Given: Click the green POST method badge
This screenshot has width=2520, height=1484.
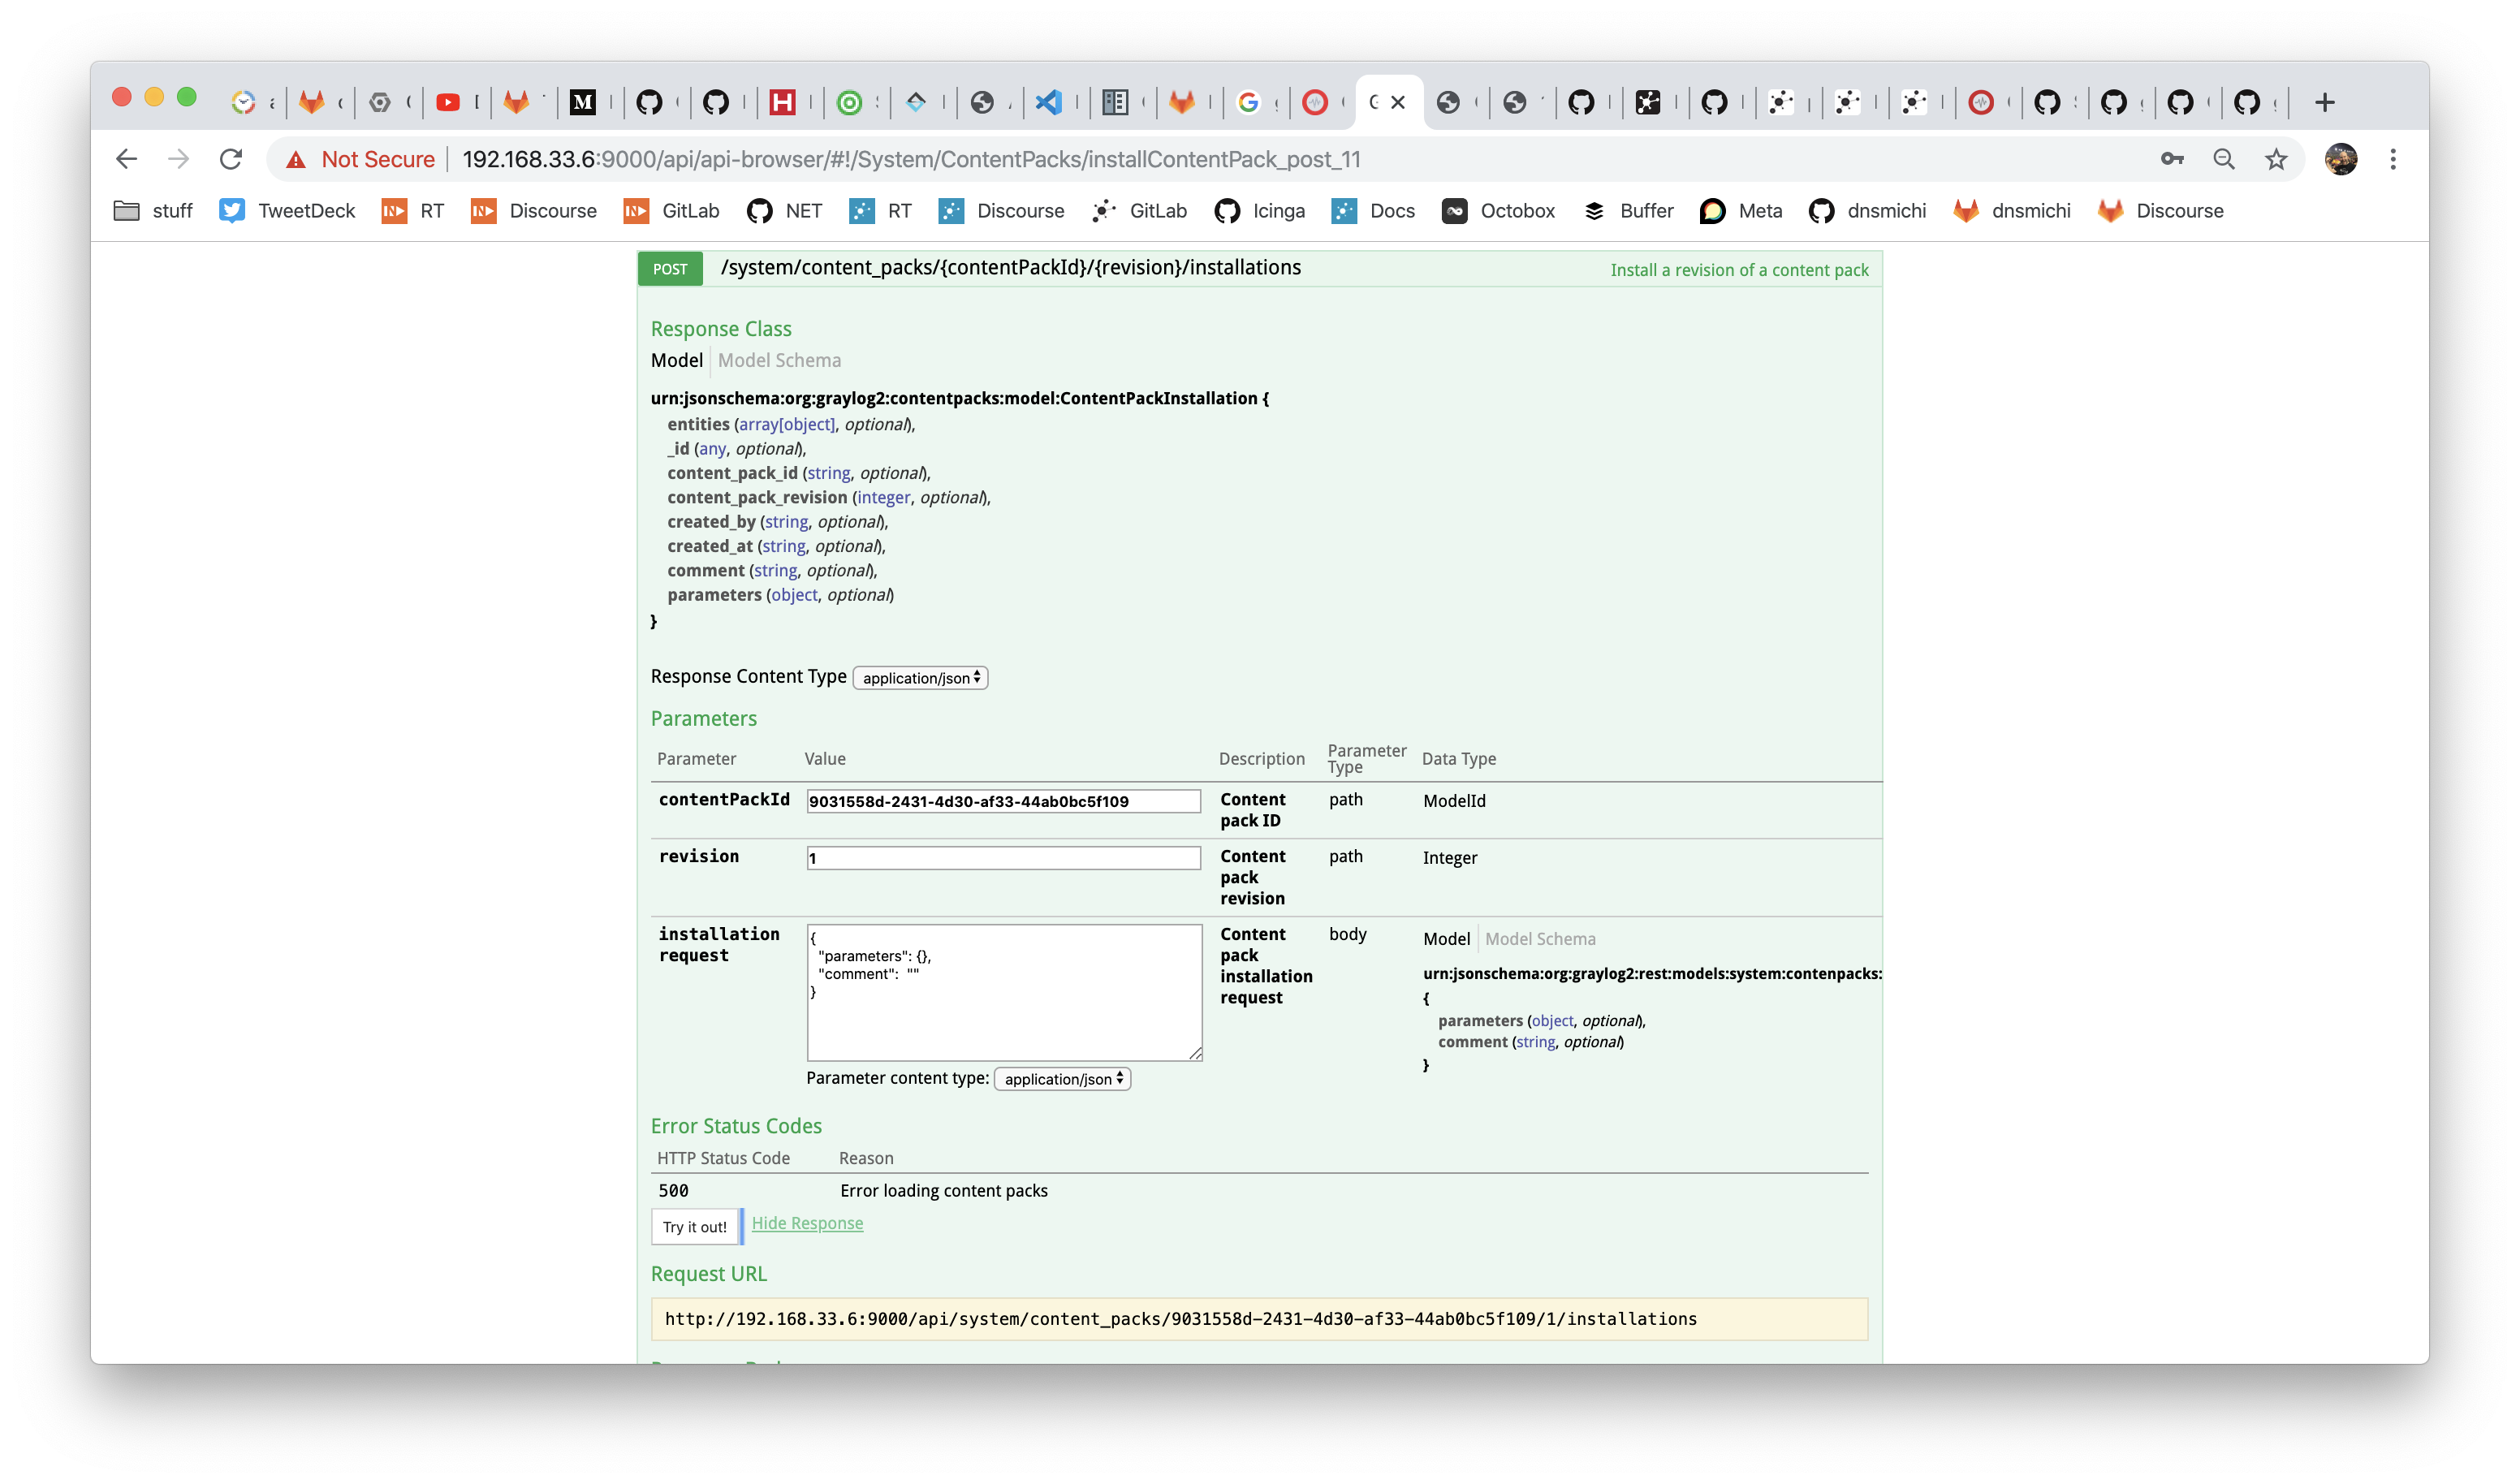Looking at the screenshot, I should tap(670, 269).
